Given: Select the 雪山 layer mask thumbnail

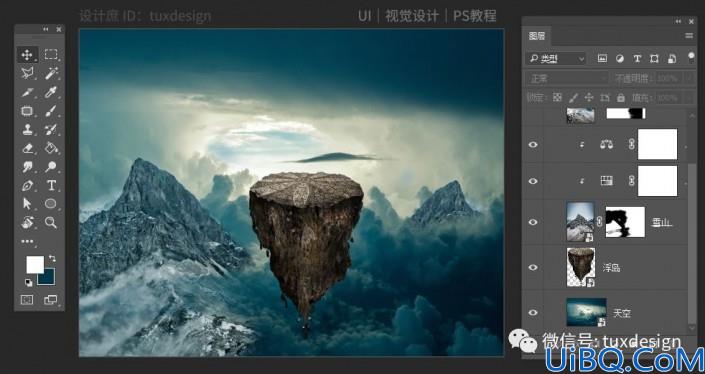Looking at the screenshot, I should pyautogui.click(x=625, y=222).
